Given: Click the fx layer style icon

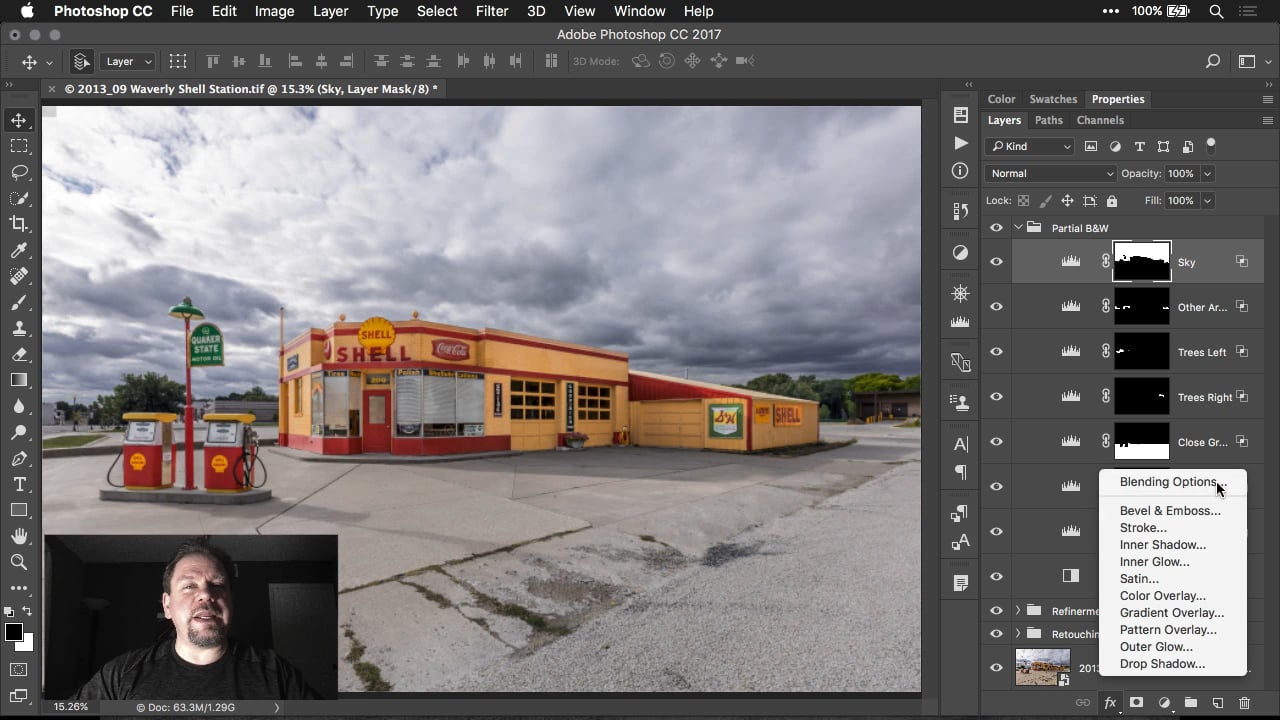Looking at the screenshot, I should click(1110, 703).
